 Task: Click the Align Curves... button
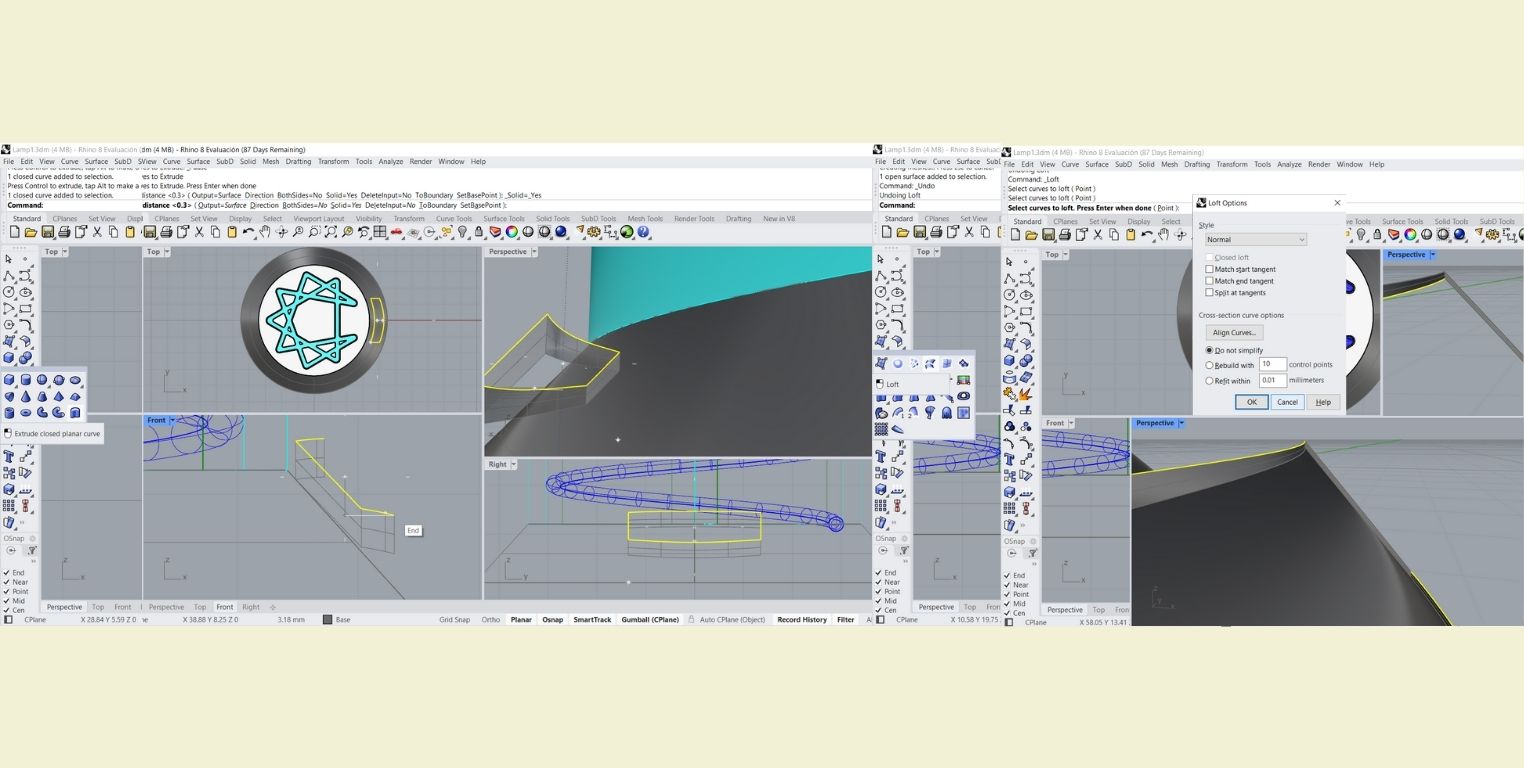click(1235, 332)
